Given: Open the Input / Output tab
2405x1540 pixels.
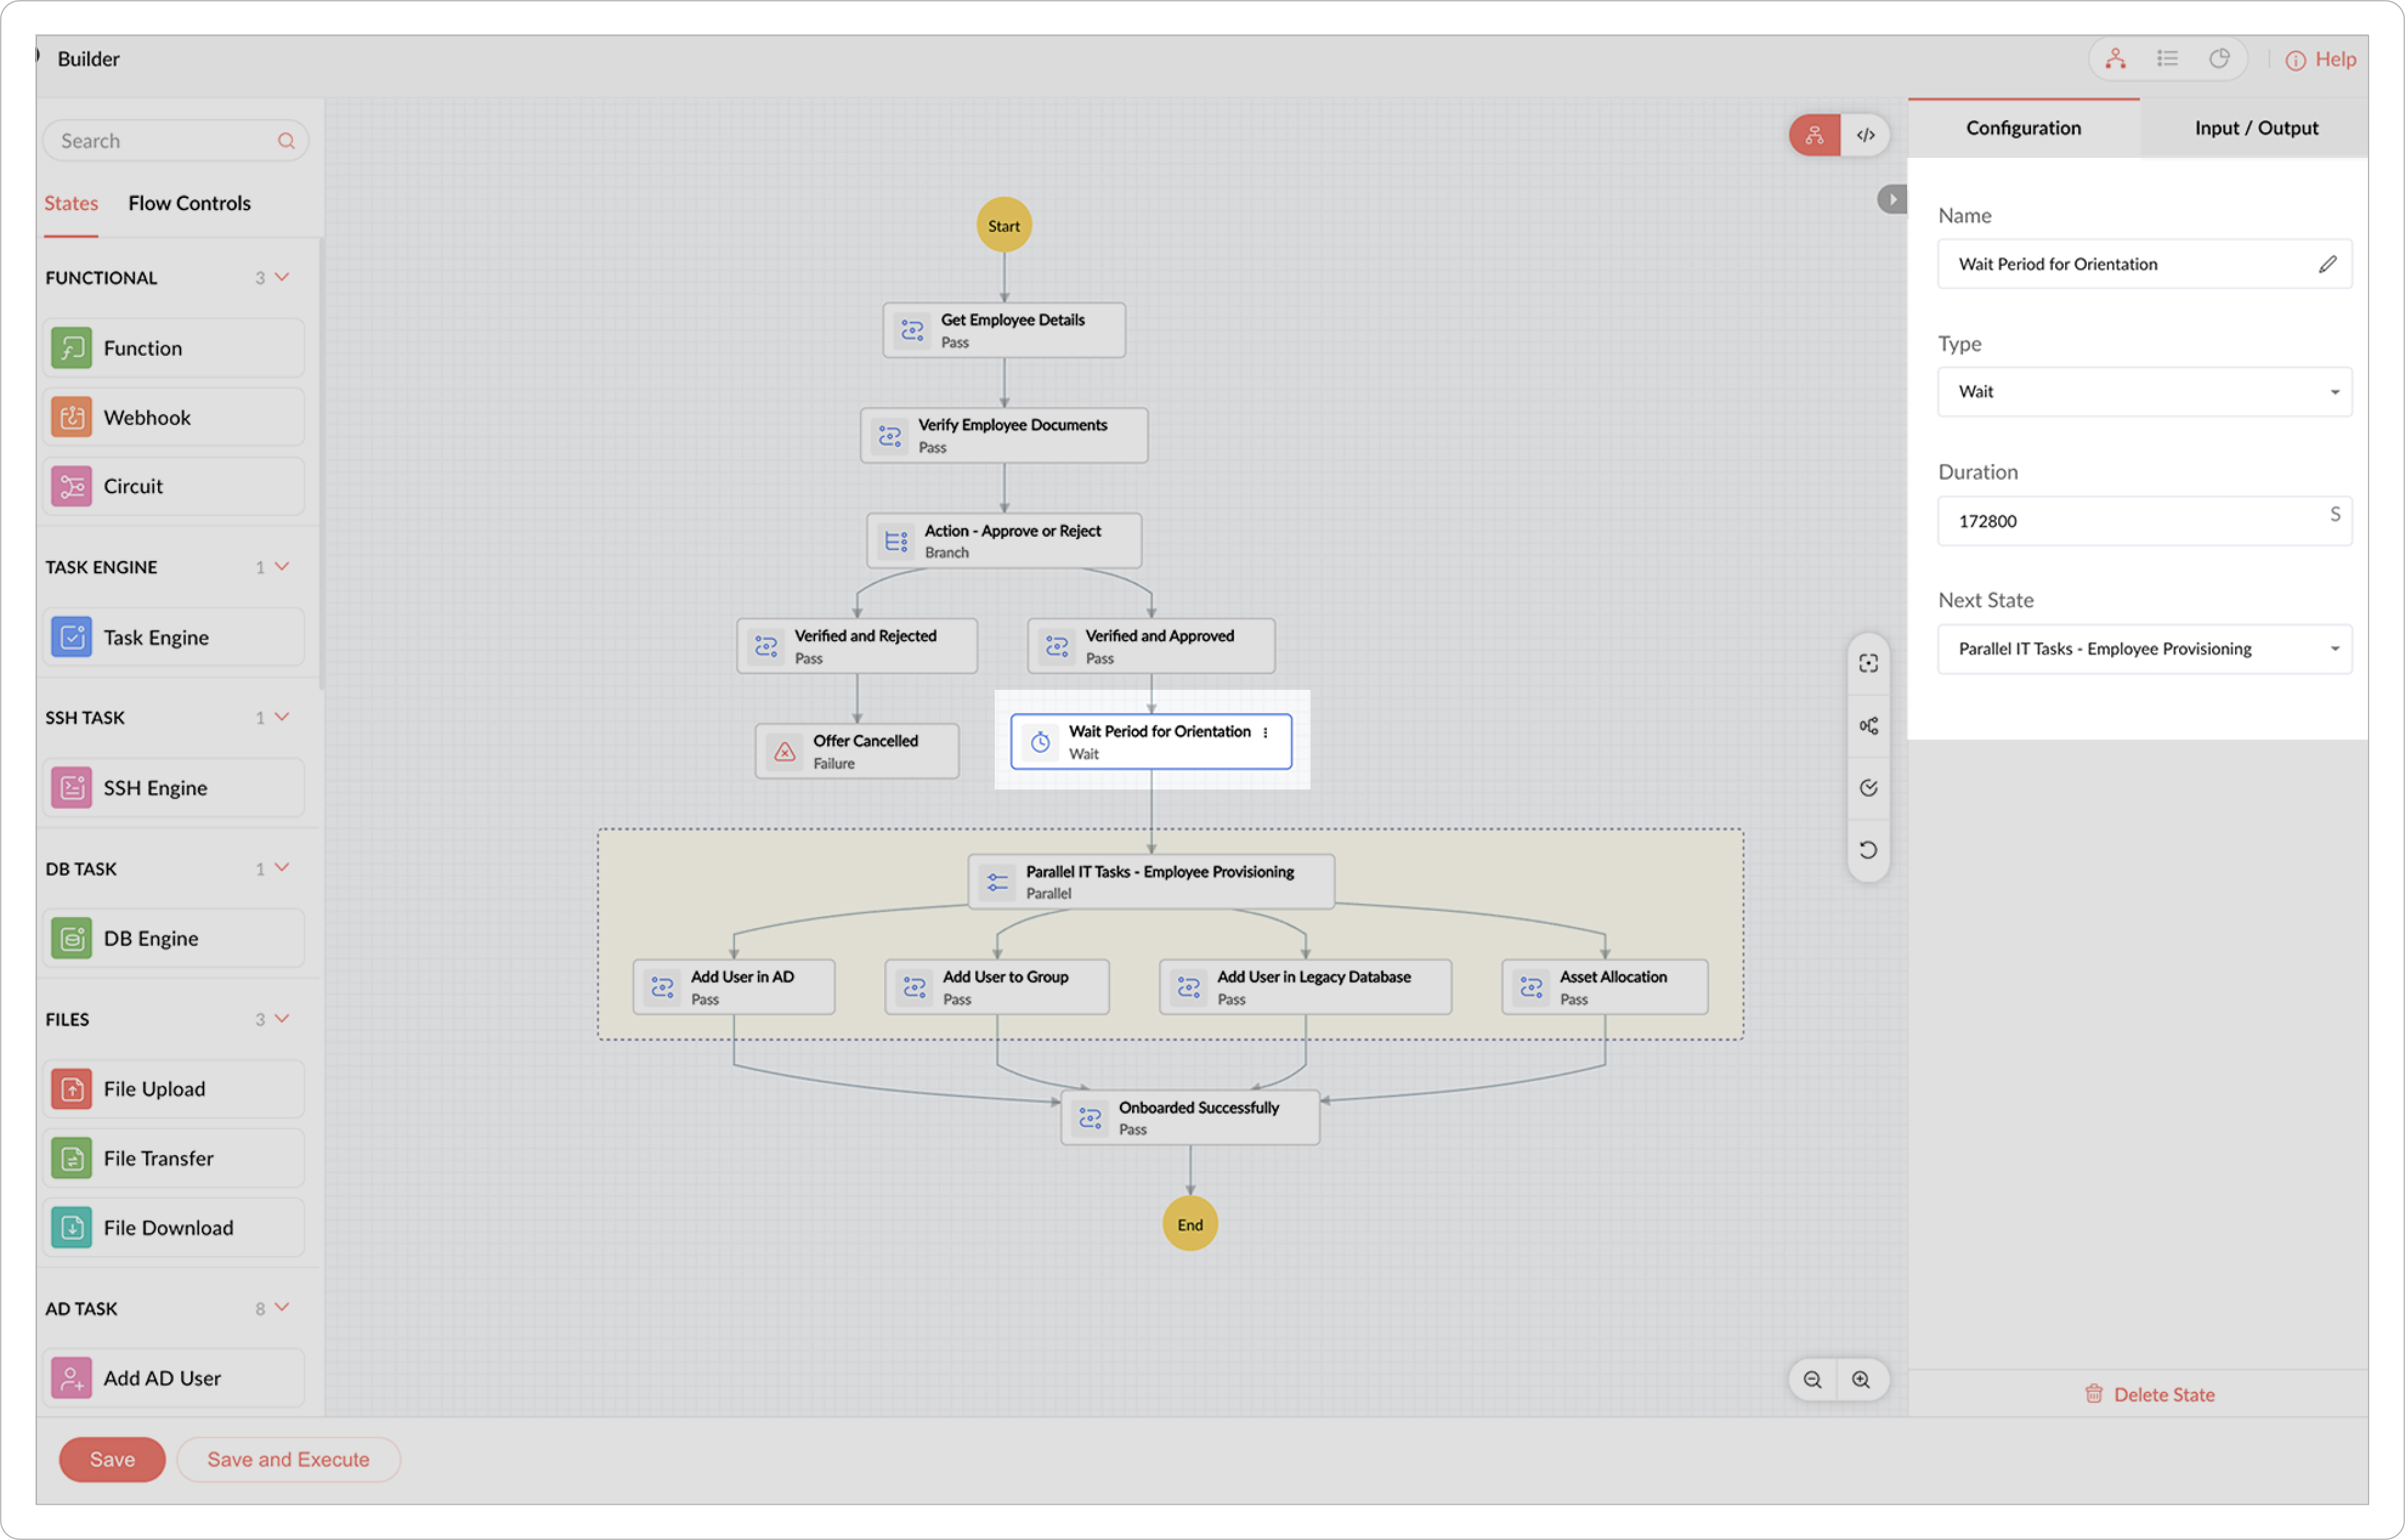Looking at the screenshot, I should [2255, 128].
